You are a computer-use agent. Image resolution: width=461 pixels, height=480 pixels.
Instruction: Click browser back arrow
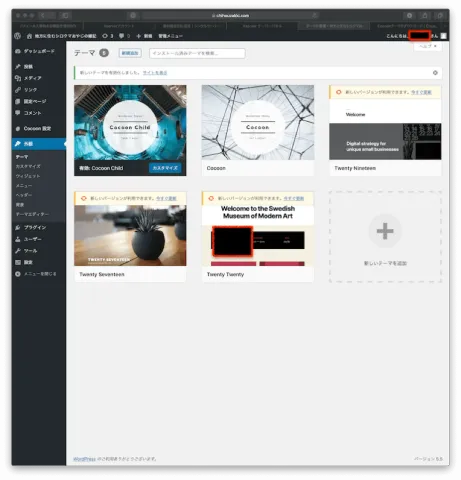pyautogui.click(x=43, y=15)
